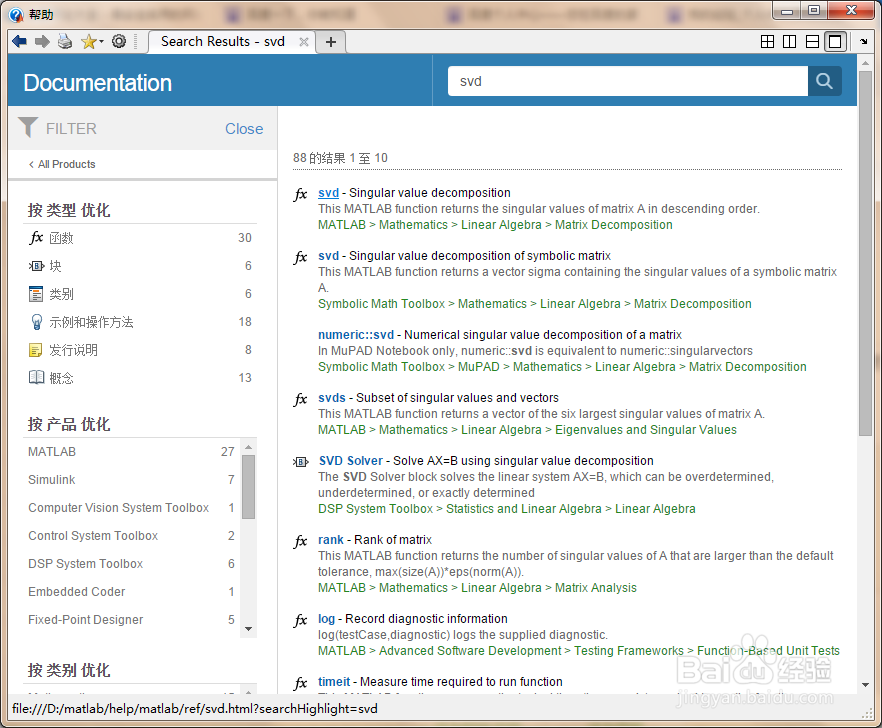Open Statistics and Linear Algebra breadcrumb
Viewport: 882px width, 728px height.
point(524,509)
